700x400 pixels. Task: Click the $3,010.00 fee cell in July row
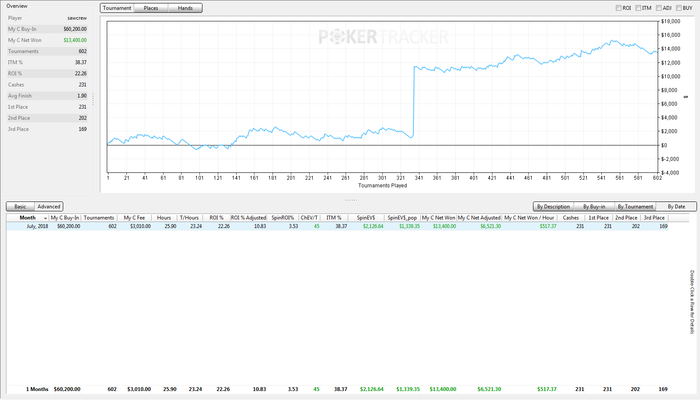coord(140,226)
